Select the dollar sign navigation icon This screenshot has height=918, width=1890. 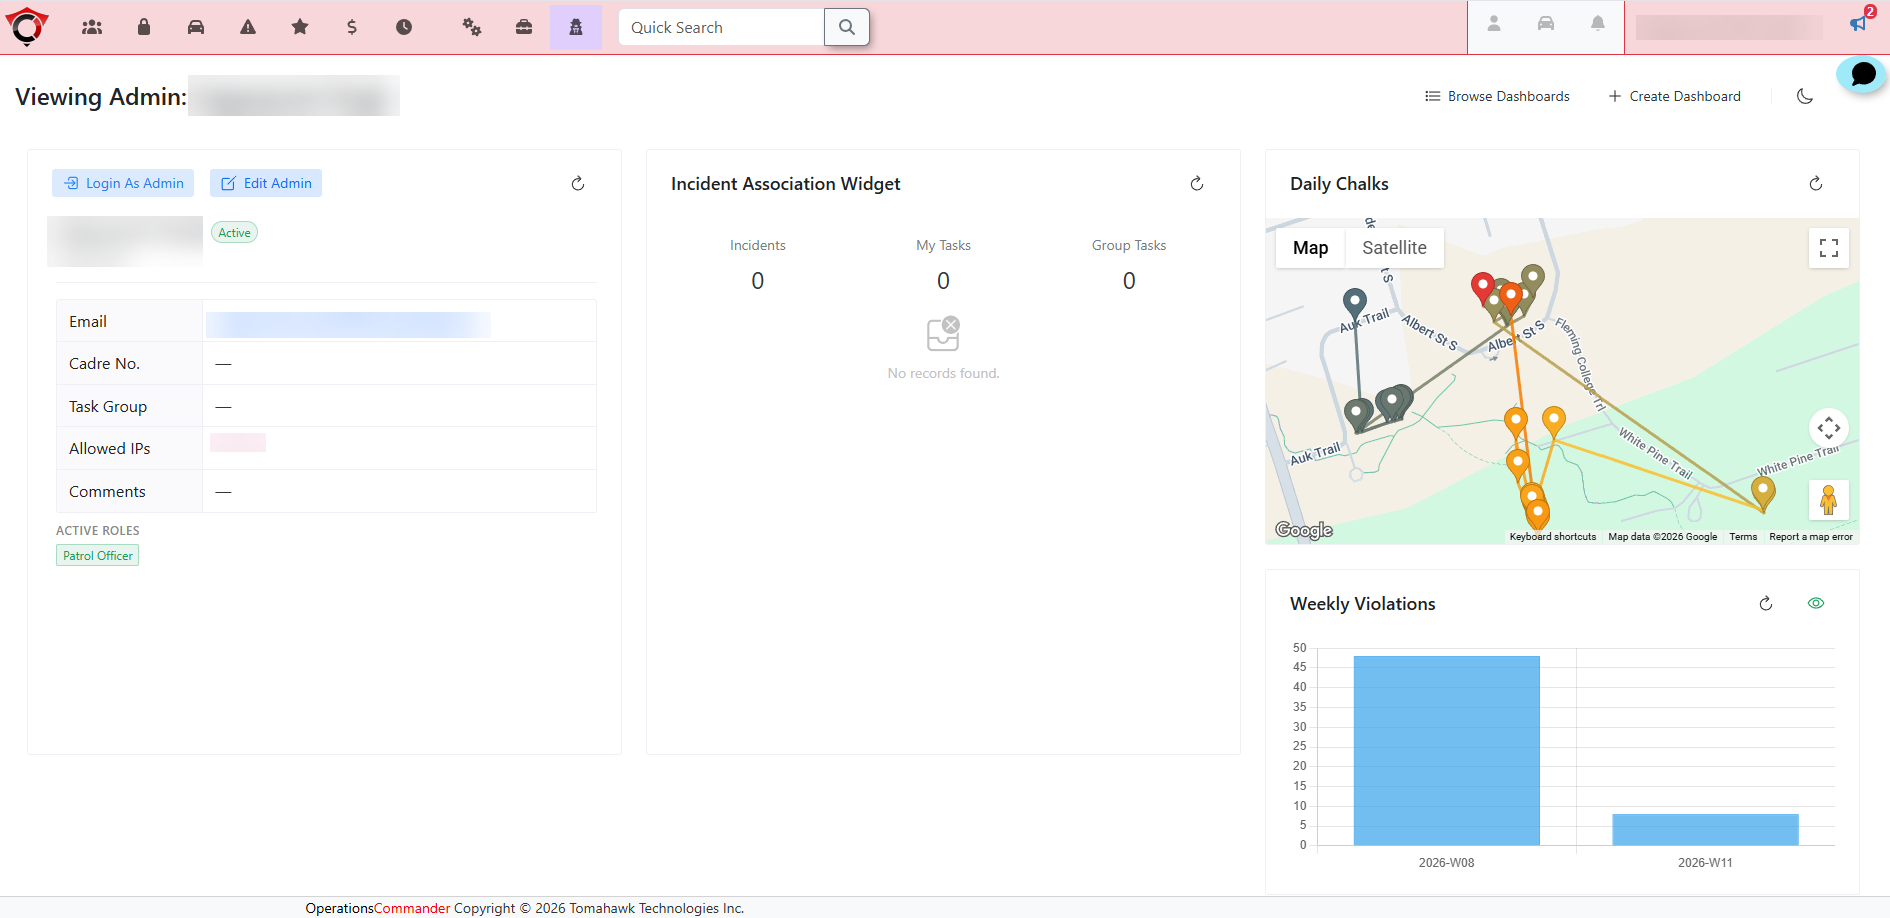tap(352, 27)
